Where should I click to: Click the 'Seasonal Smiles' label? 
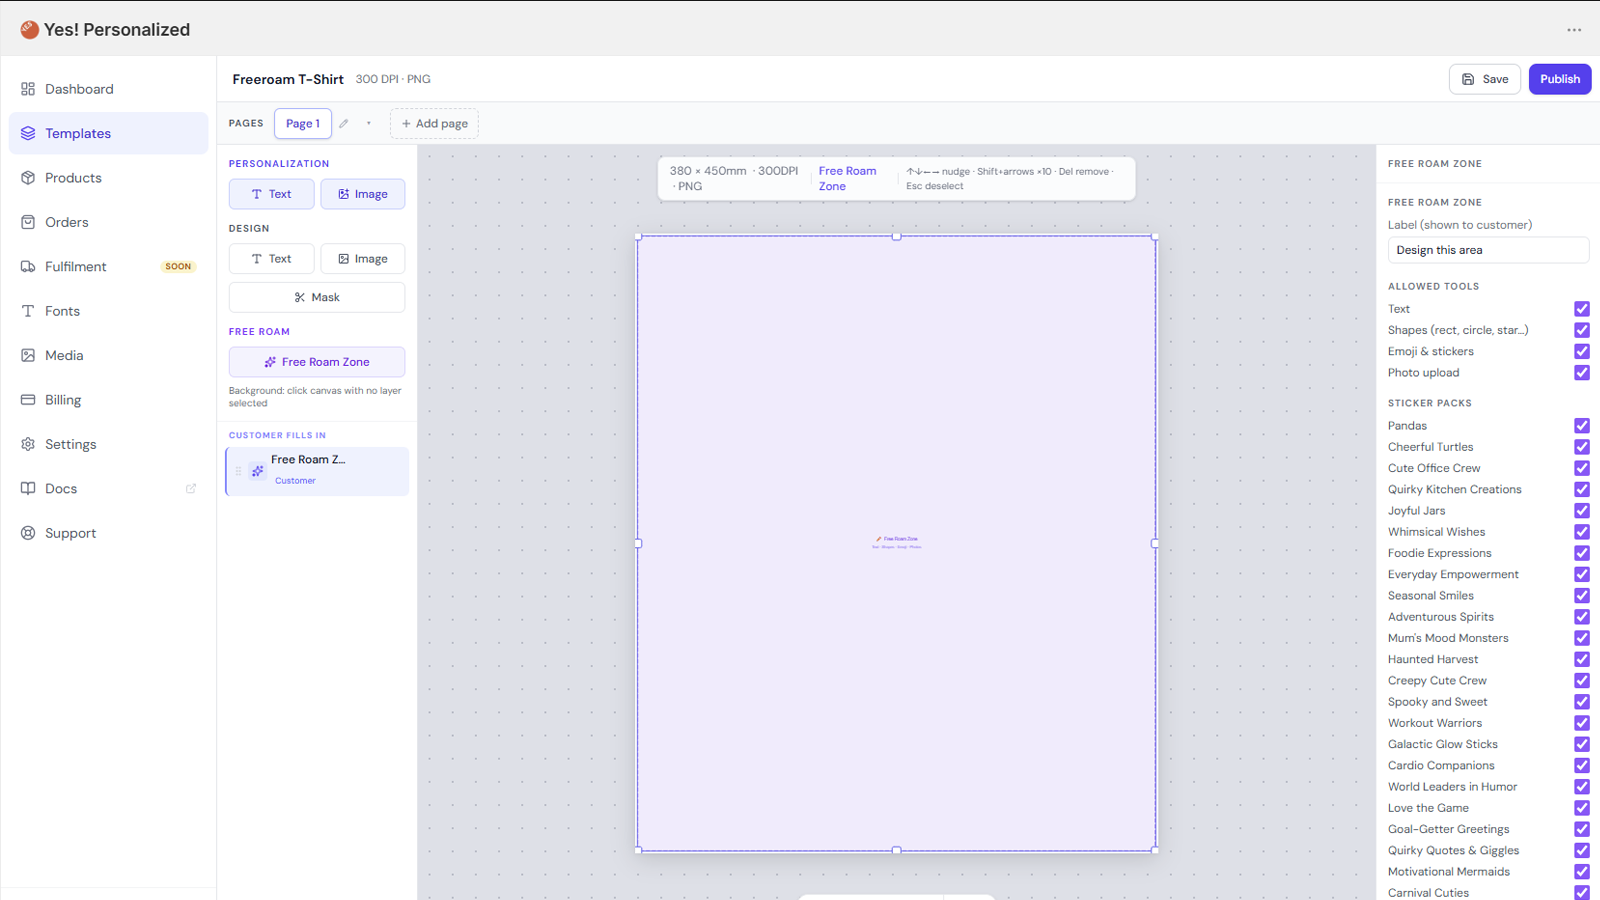1431,596
